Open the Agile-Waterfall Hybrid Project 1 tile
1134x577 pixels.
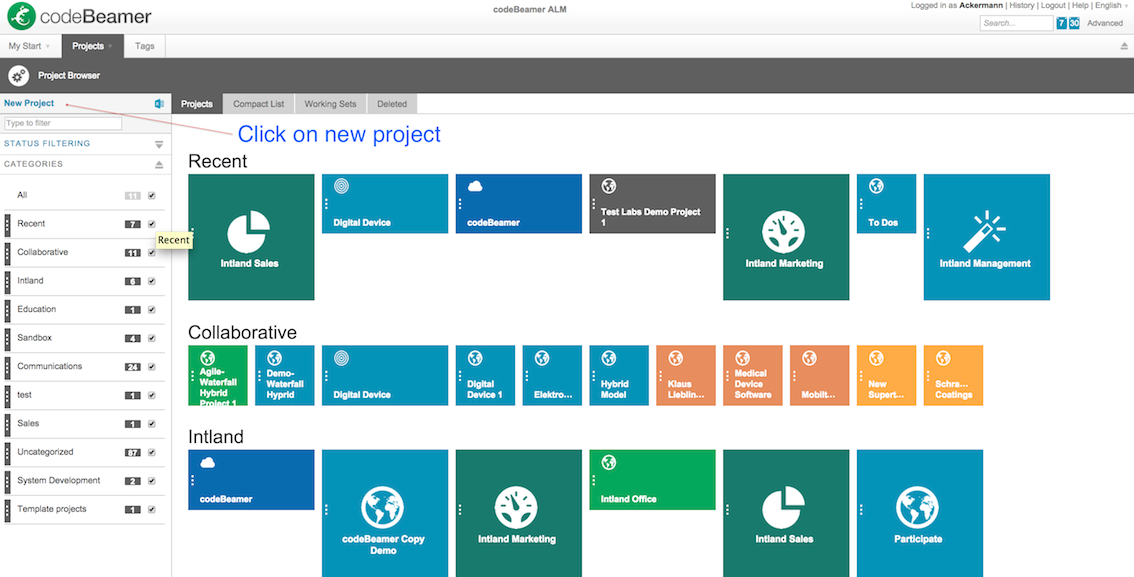(x=218, y=375)
